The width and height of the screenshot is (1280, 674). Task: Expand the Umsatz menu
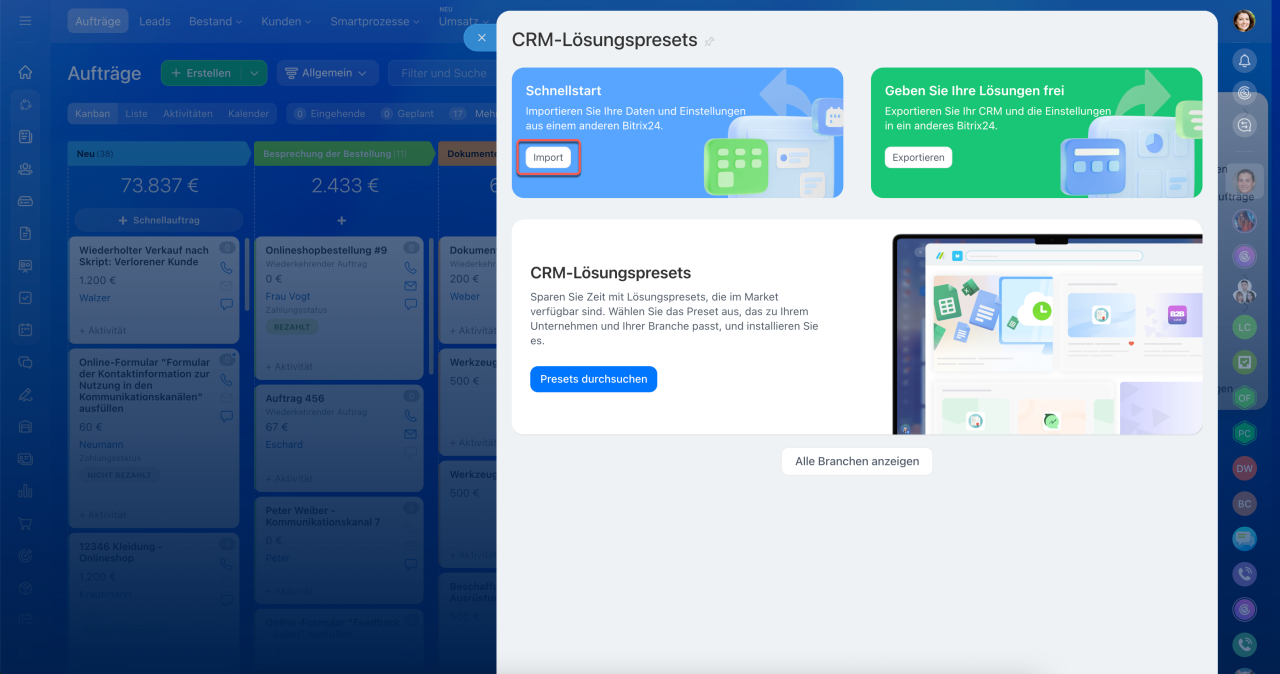pos(461,21)
